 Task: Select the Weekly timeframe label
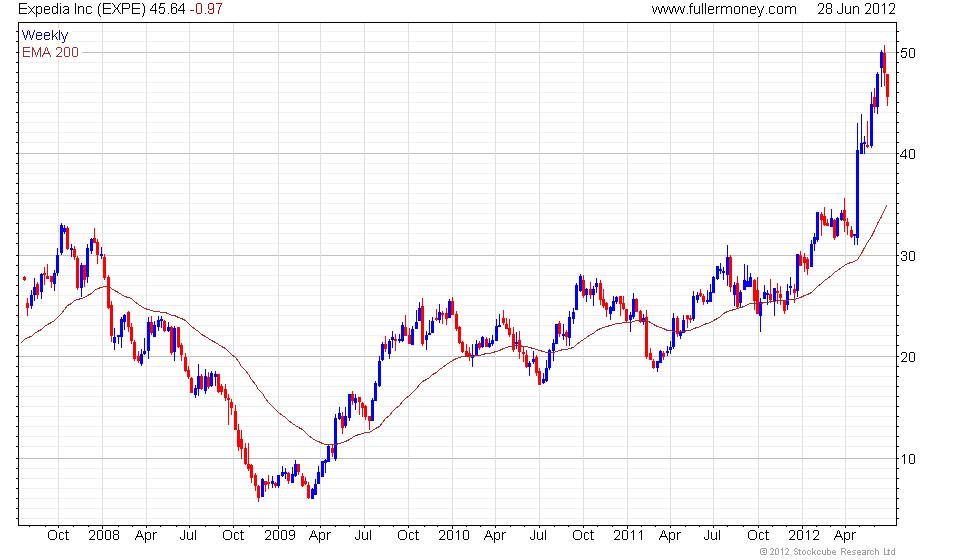(44, 36)
